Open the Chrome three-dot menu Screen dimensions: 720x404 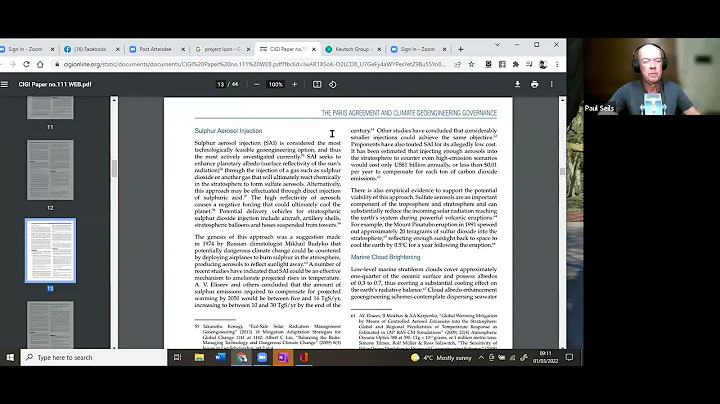[557, 64]
